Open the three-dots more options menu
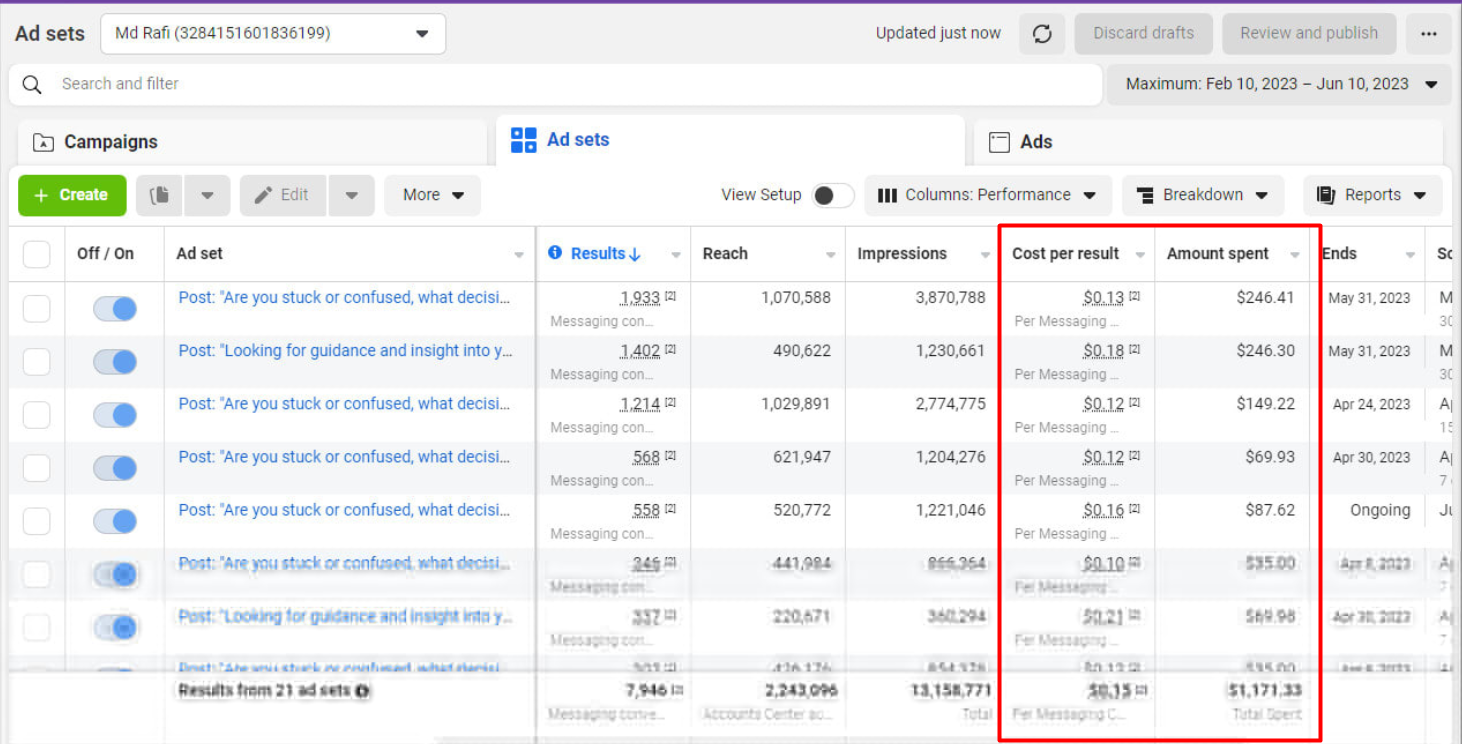 [1428, 34]
